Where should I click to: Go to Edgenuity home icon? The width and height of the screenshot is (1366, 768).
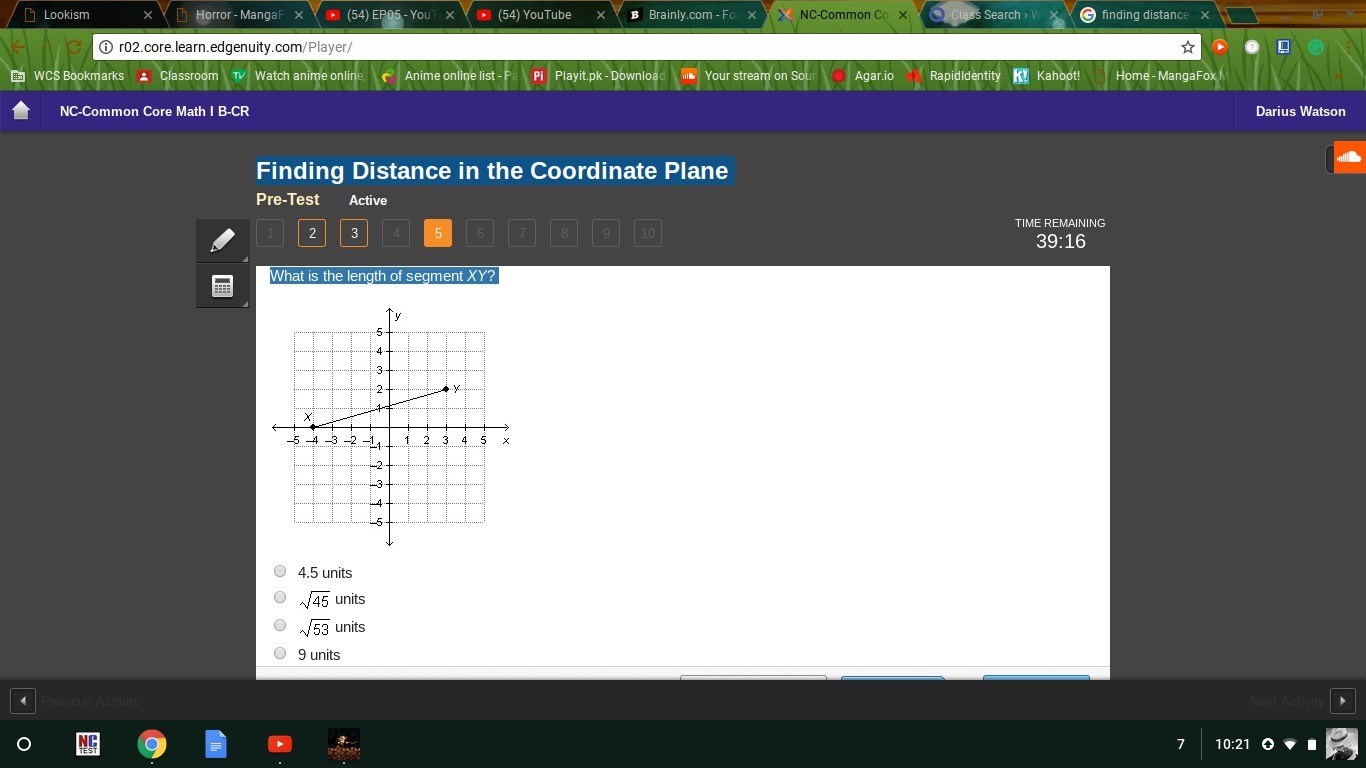(x=21, y=111)
